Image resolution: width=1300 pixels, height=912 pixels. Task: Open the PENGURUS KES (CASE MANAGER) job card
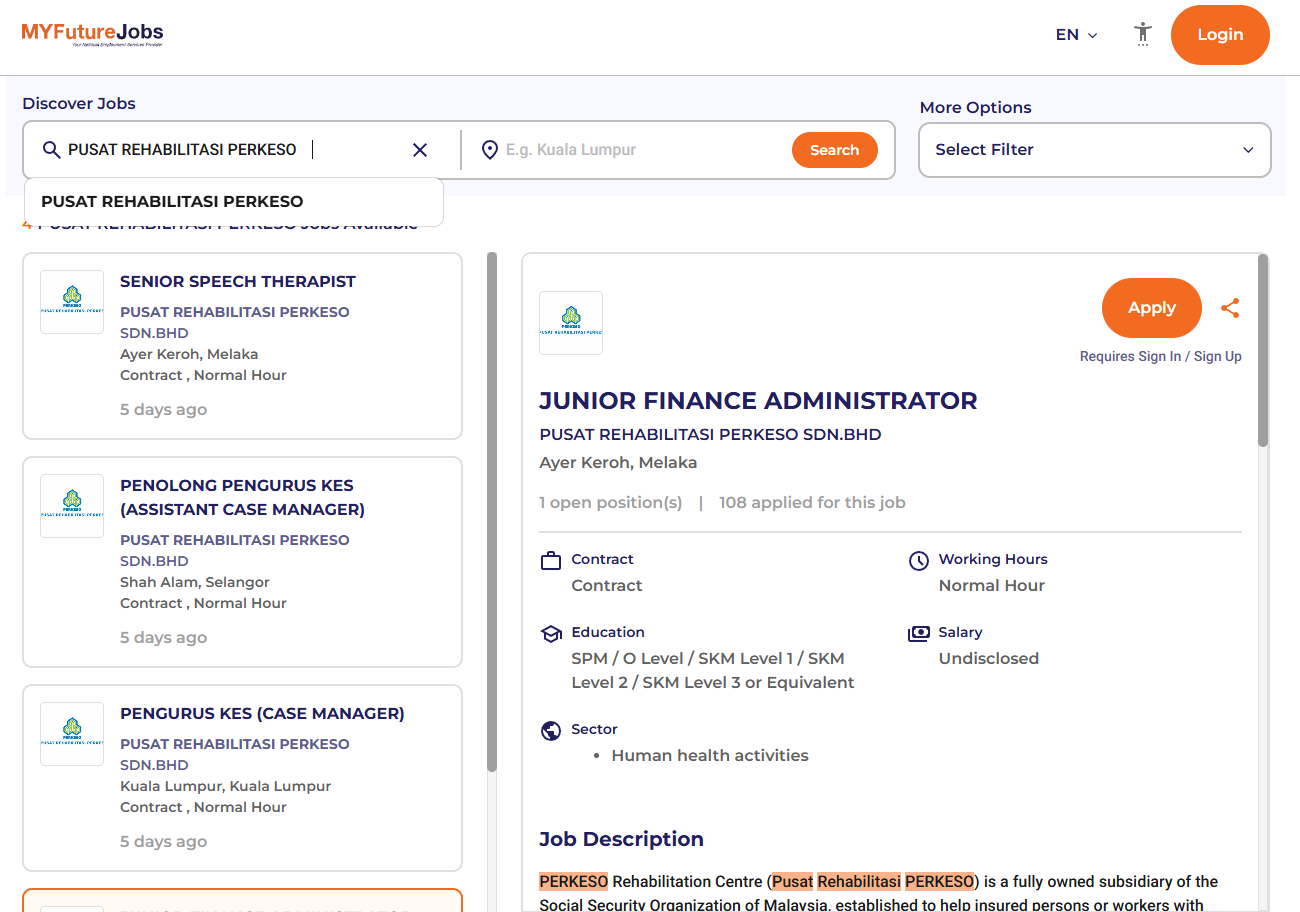[242, 778]
